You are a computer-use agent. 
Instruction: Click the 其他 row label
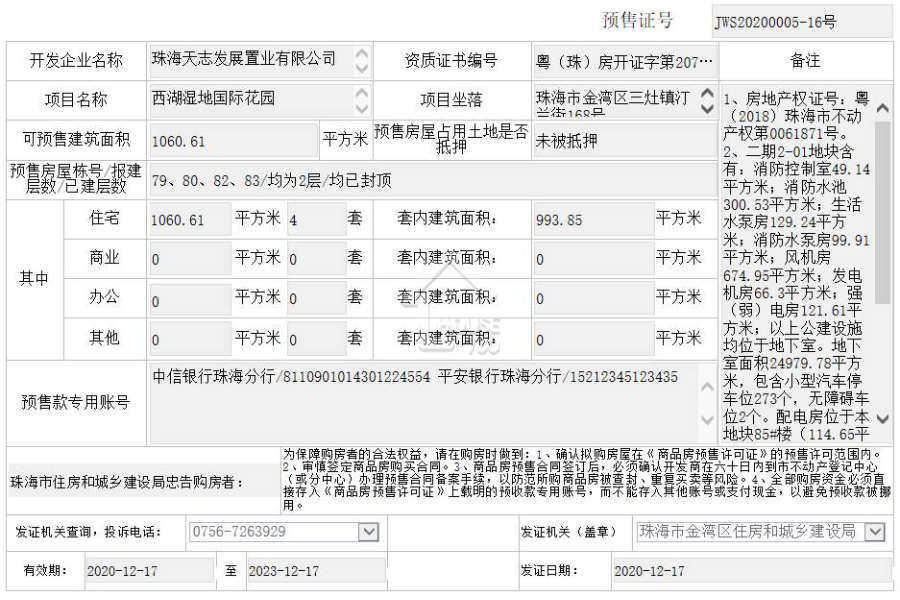[x=104, y=337]
